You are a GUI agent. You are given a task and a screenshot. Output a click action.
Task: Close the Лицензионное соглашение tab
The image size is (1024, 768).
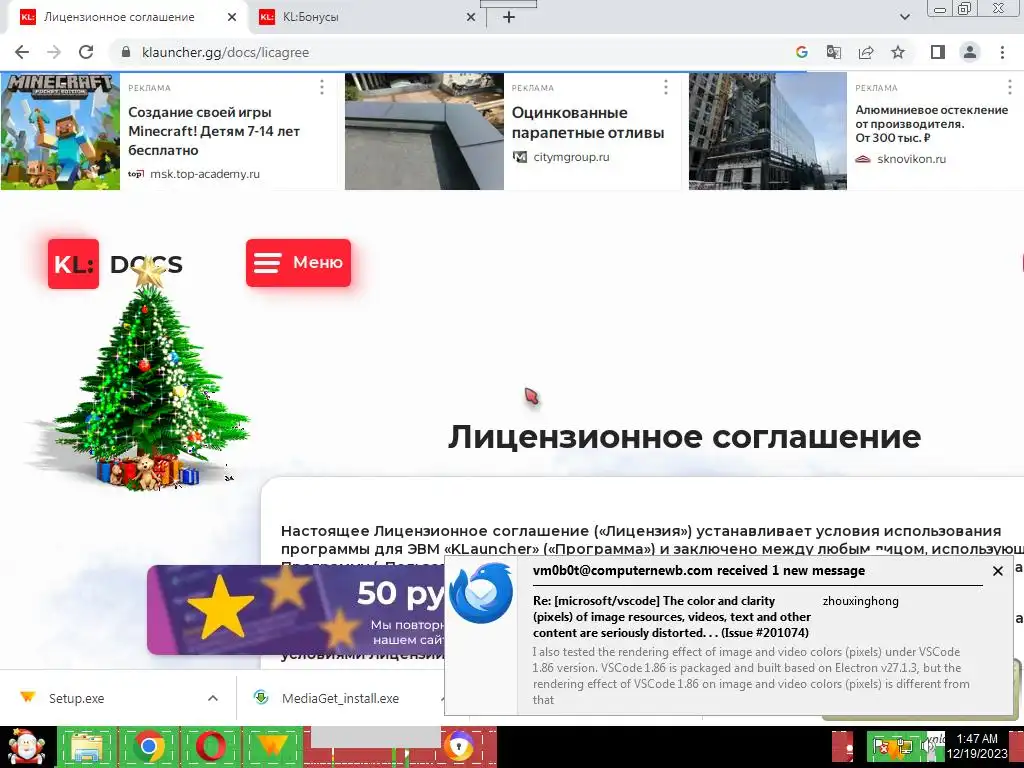tap(232, 17)
